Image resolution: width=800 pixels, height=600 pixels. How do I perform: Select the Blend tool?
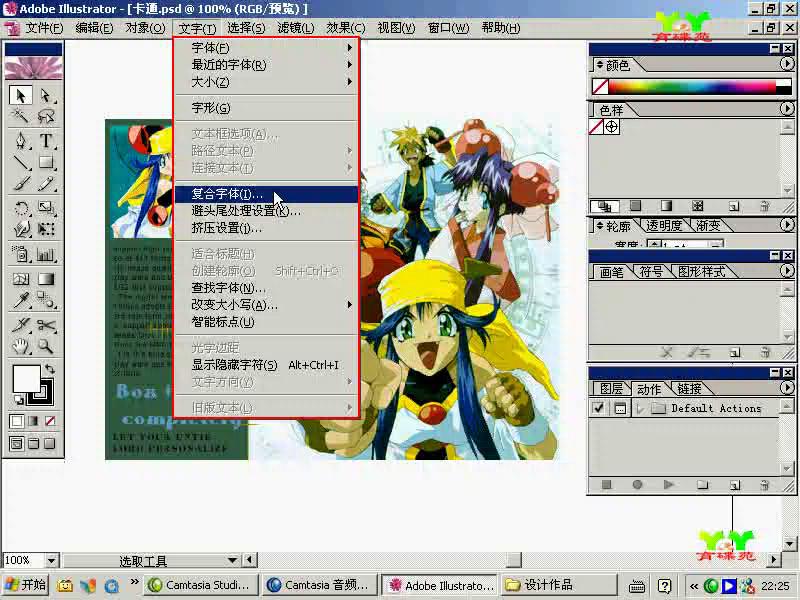(x=46, y=300)
